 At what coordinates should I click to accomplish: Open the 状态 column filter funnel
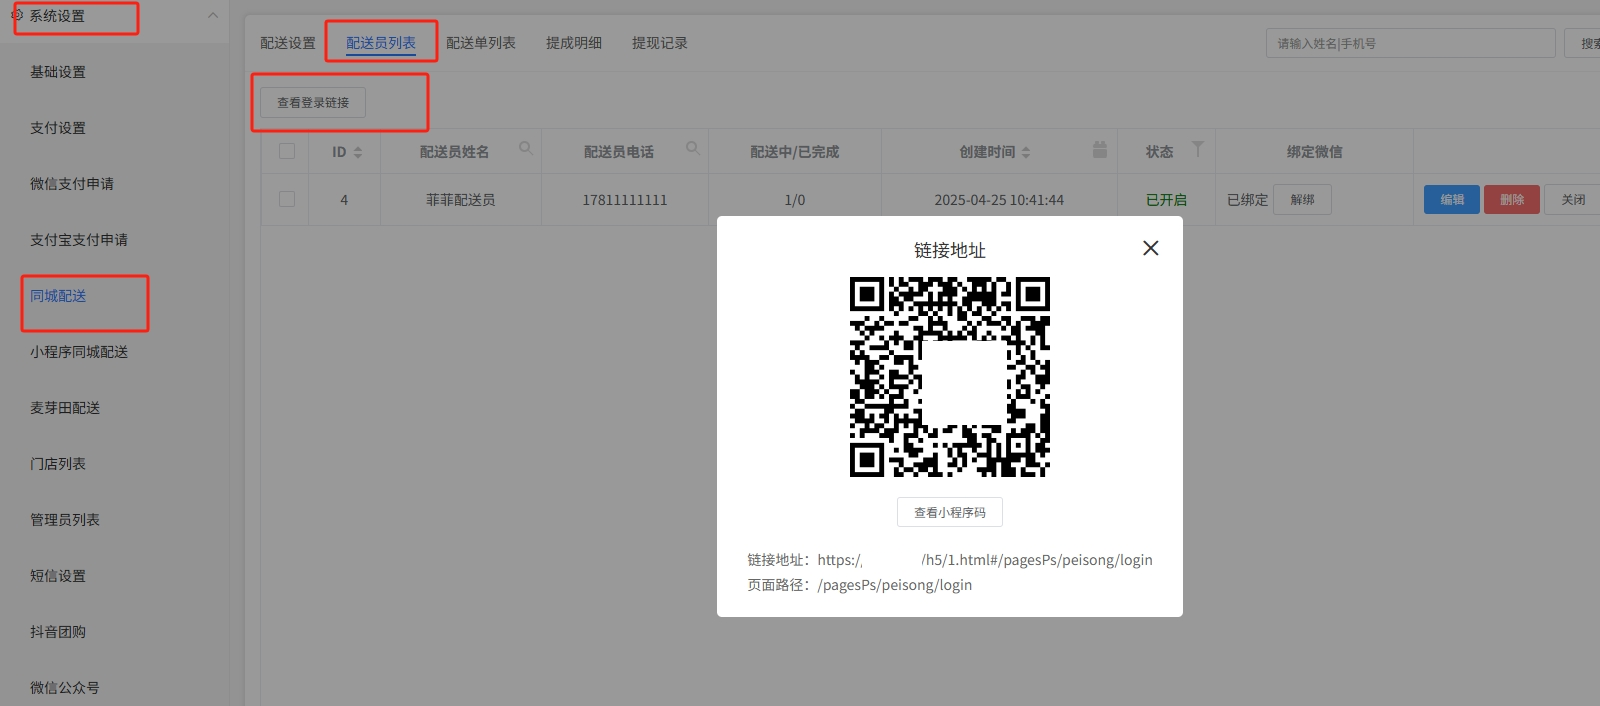point(1197,150)
